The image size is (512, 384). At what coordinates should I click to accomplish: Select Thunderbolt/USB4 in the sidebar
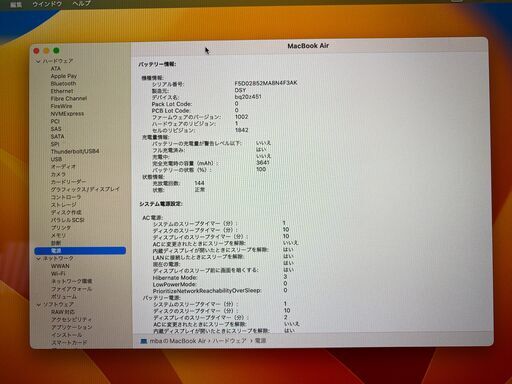[x=75, y=151]
